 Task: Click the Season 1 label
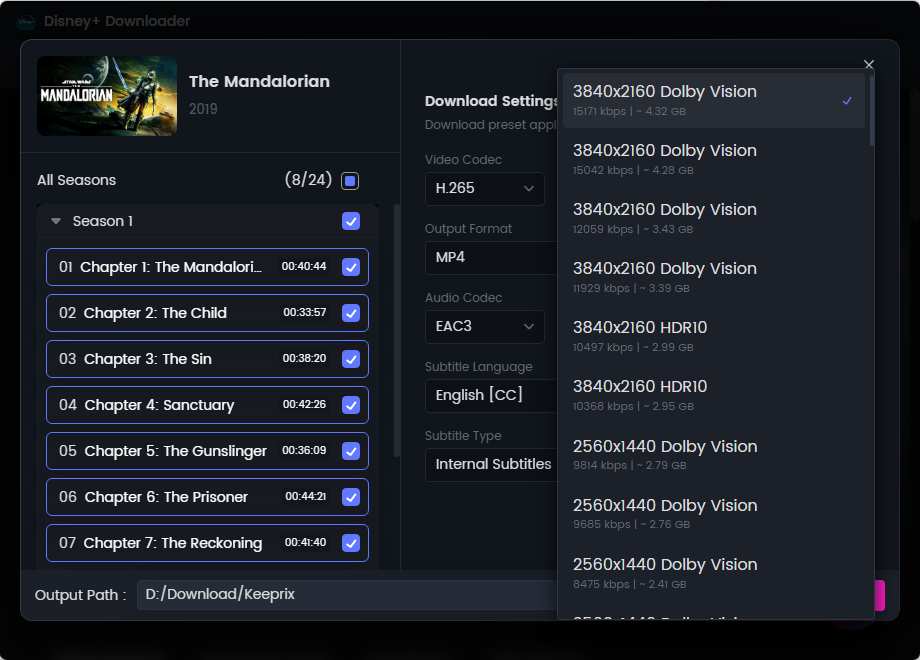[x=103, y=221]
